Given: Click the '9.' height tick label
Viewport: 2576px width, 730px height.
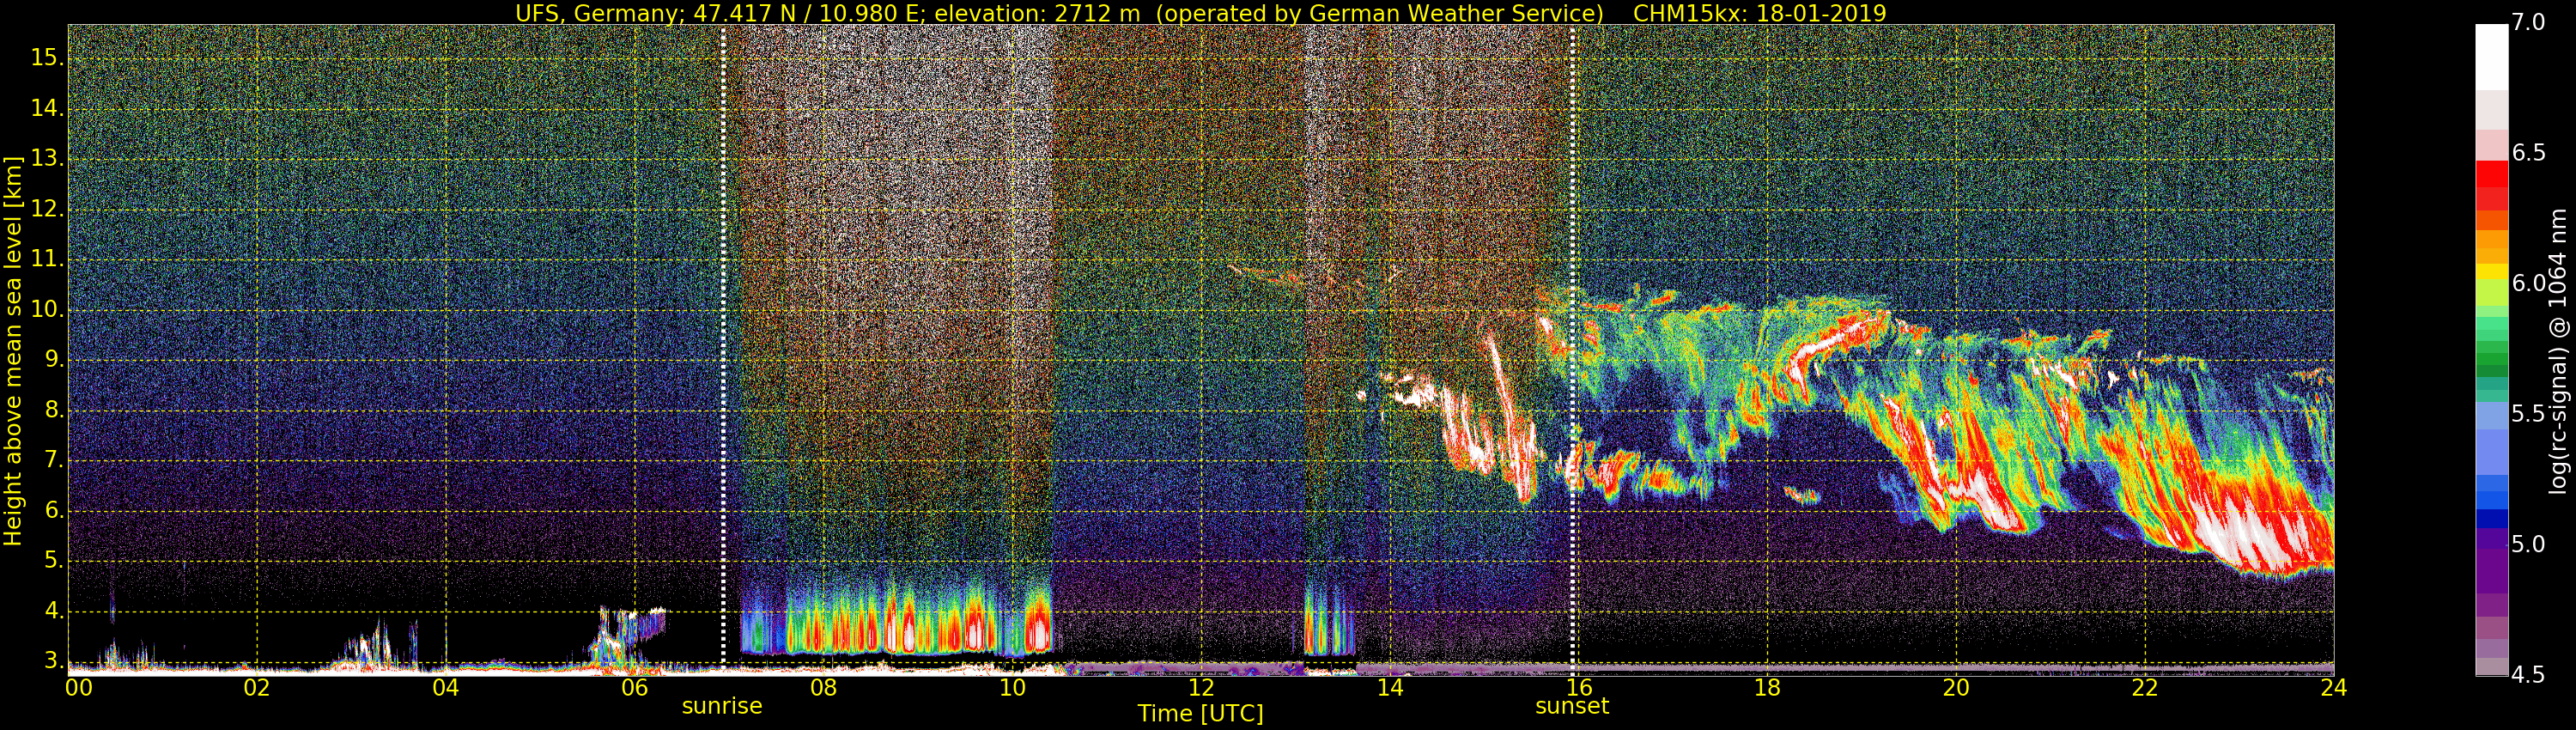Looking at the screenshot, I should (54, 360).
